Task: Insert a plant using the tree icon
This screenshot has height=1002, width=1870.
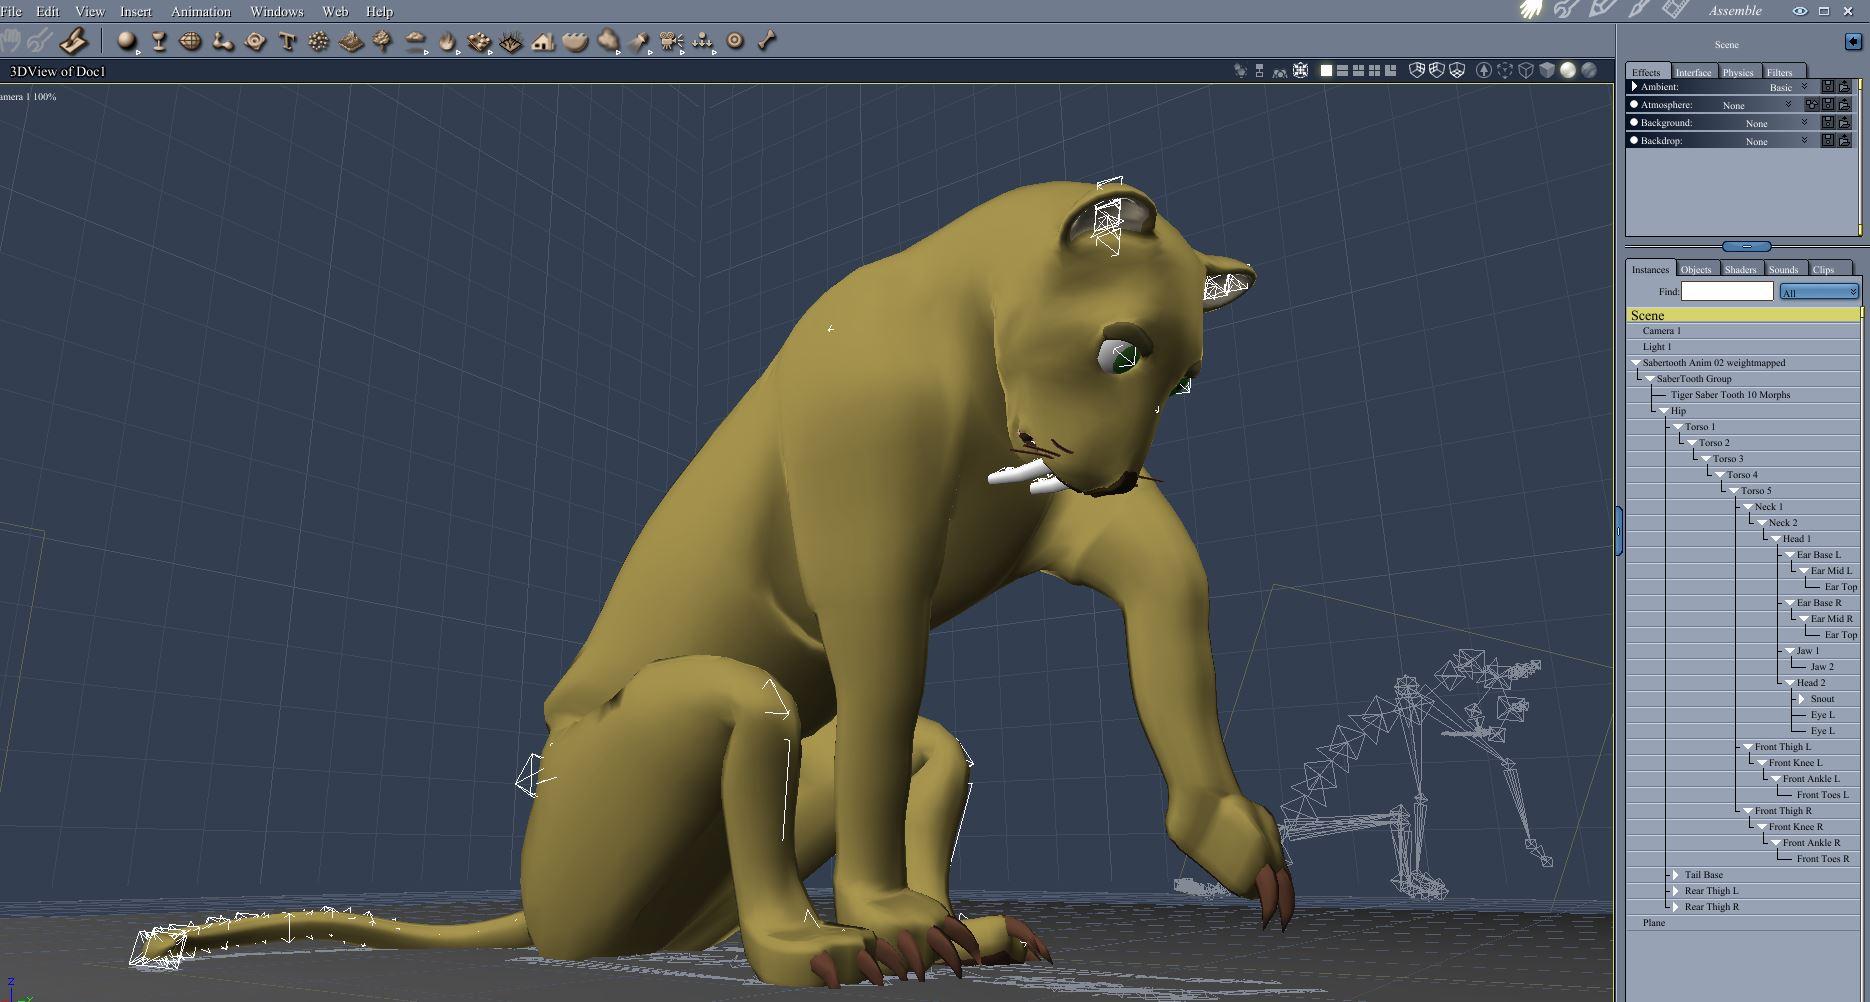Action: 382,41
